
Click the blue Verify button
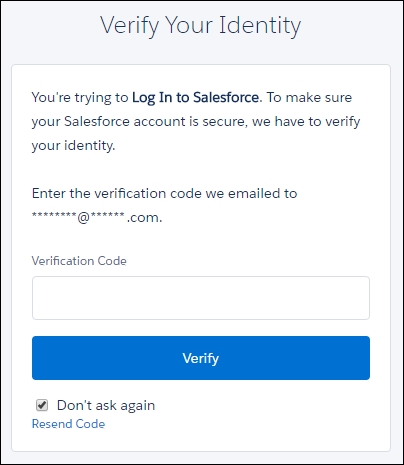click(x=201, y=358)
